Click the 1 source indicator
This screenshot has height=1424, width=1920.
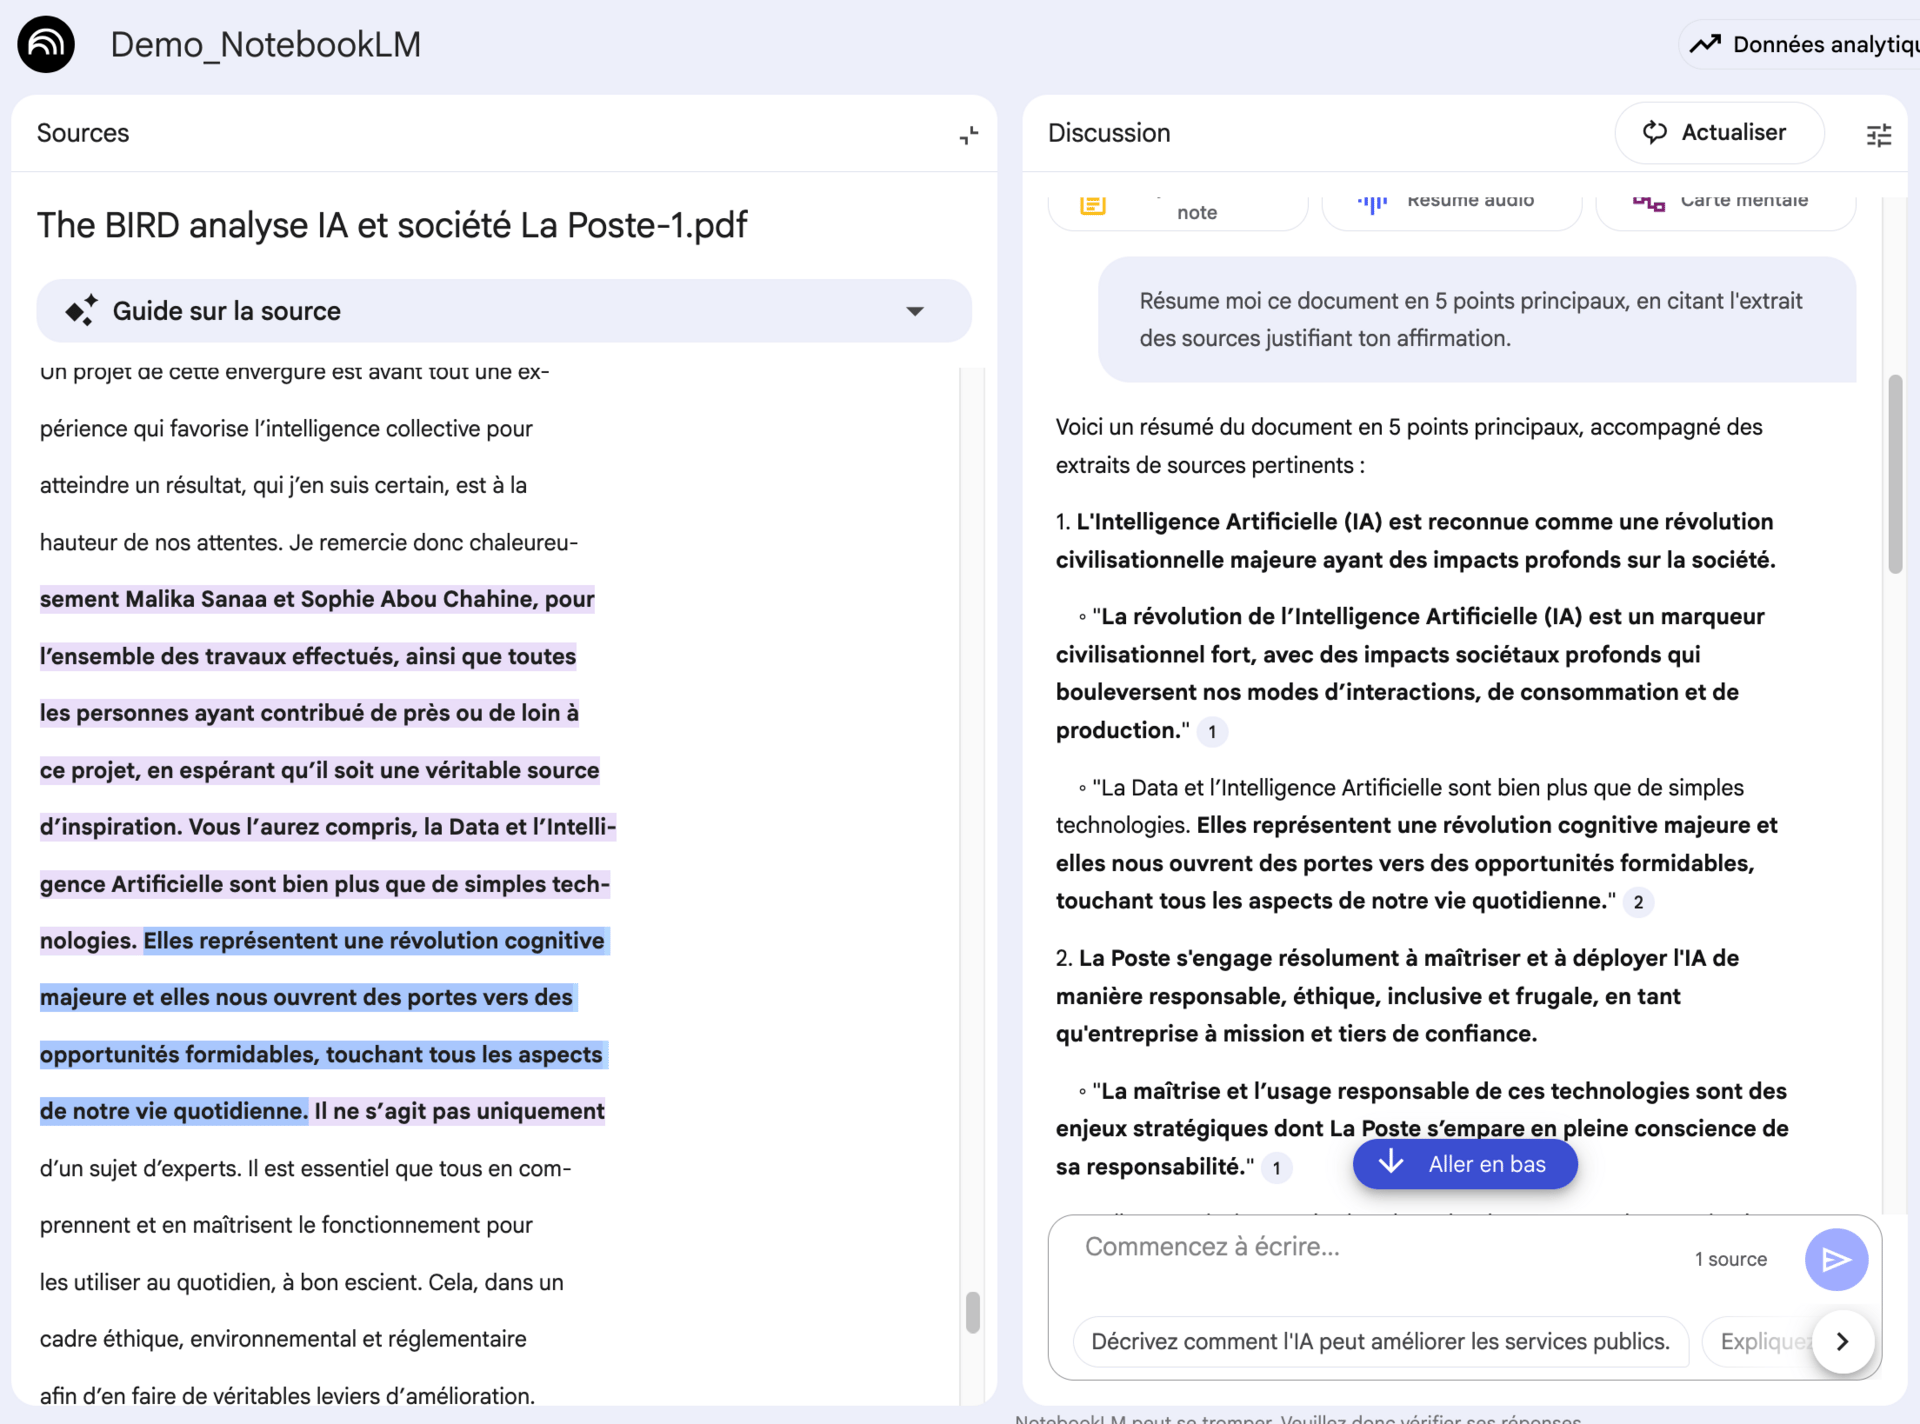(x=1730, y=1260)
